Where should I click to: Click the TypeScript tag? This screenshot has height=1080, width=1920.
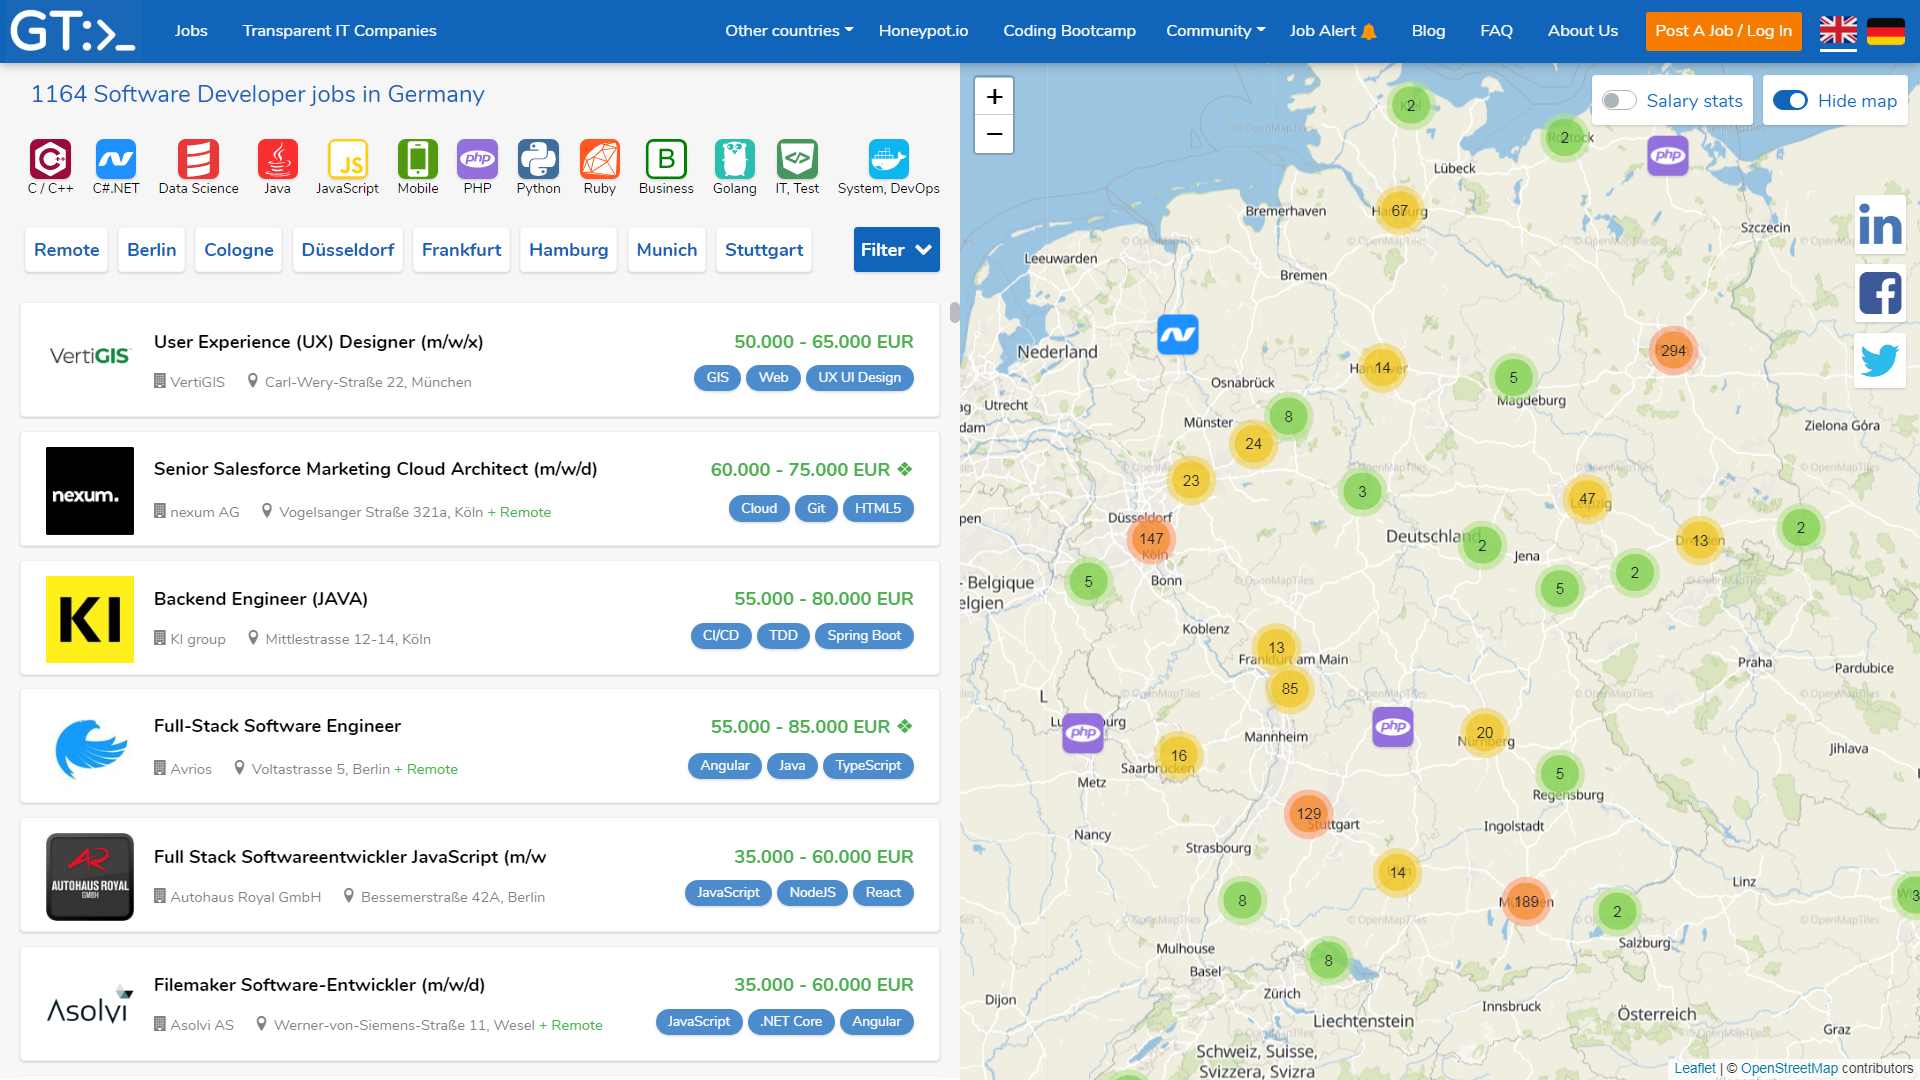(868, 766)
